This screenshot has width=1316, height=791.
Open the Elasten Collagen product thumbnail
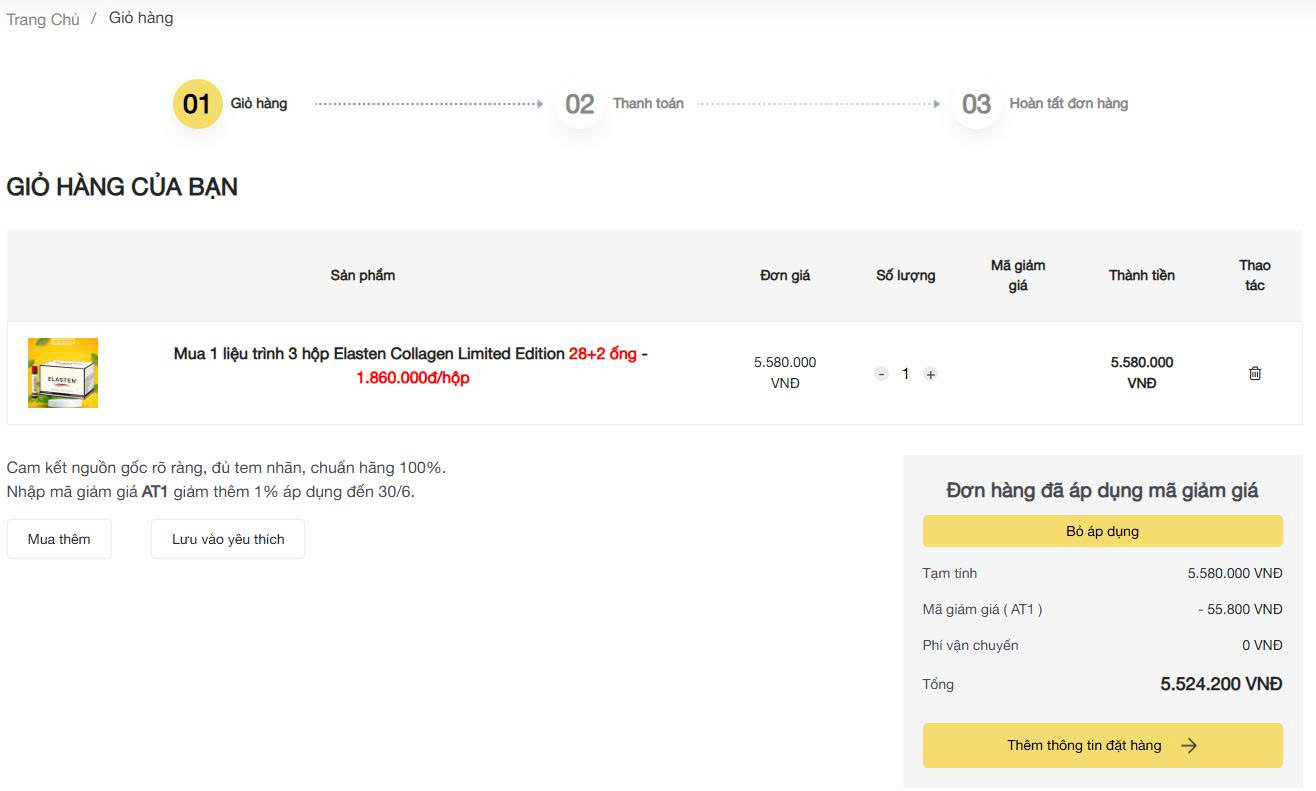pos(63,373)
